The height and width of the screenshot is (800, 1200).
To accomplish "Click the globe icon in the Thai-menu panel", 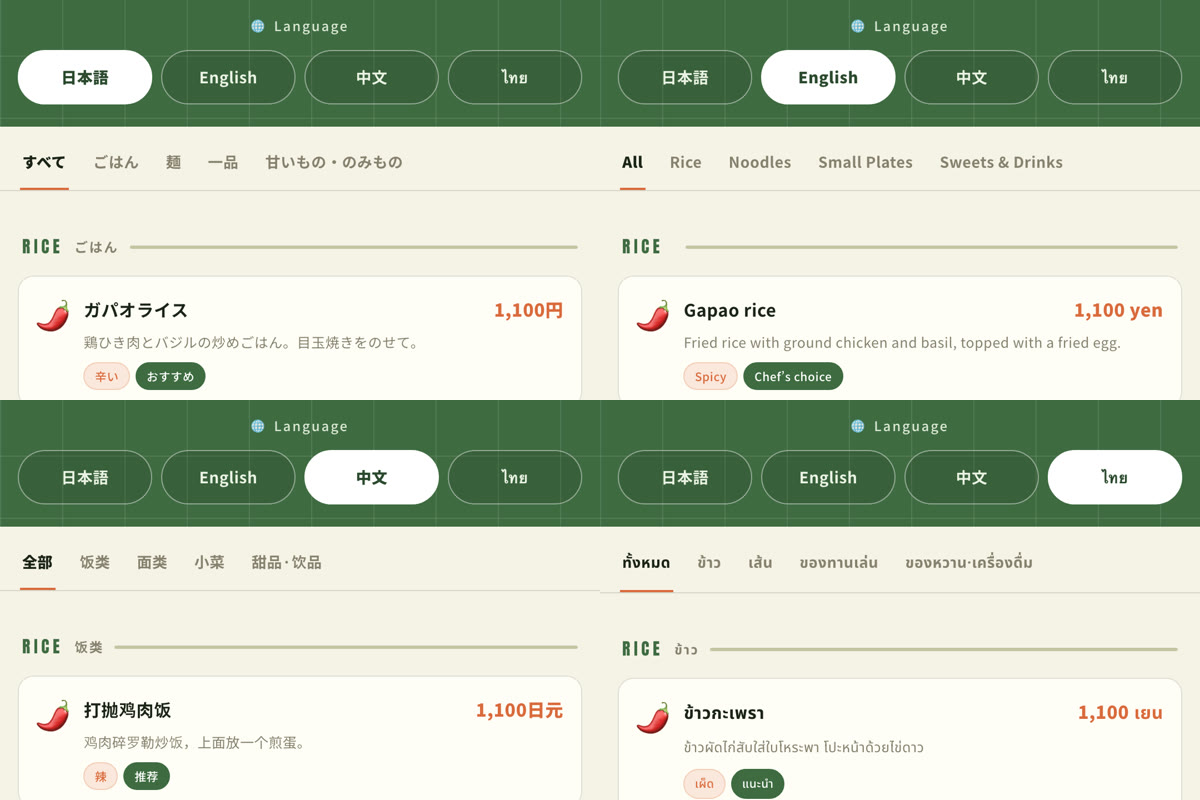I will point(858,426).
